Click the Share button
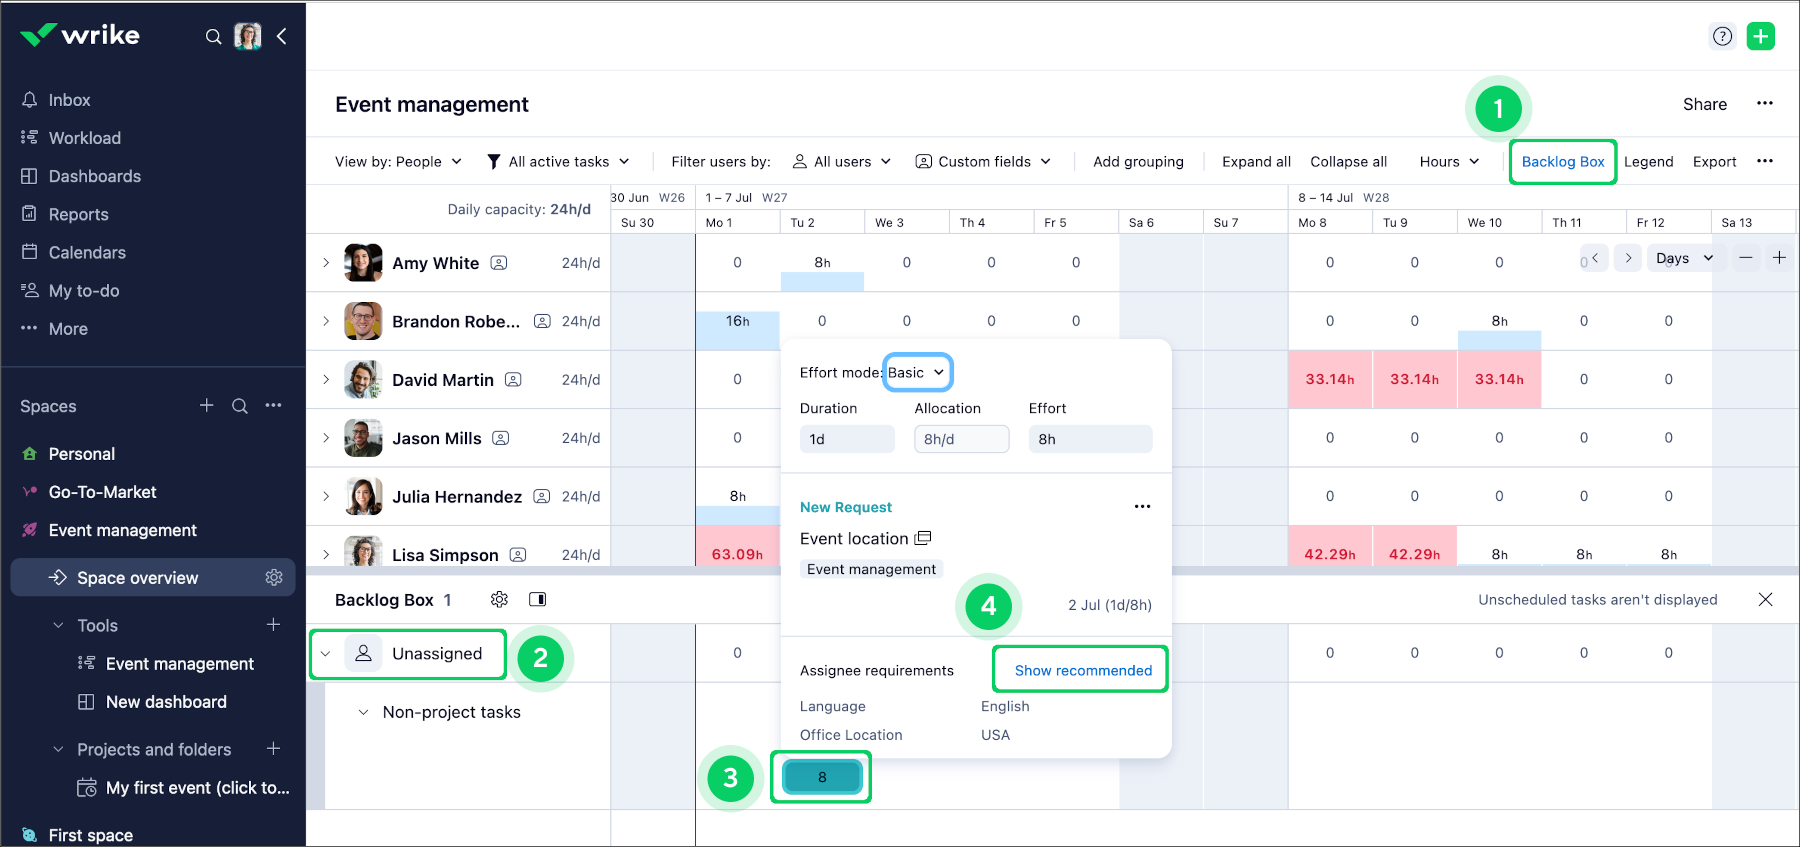This screenshot has height=847, width=1800. point(1705,104)
